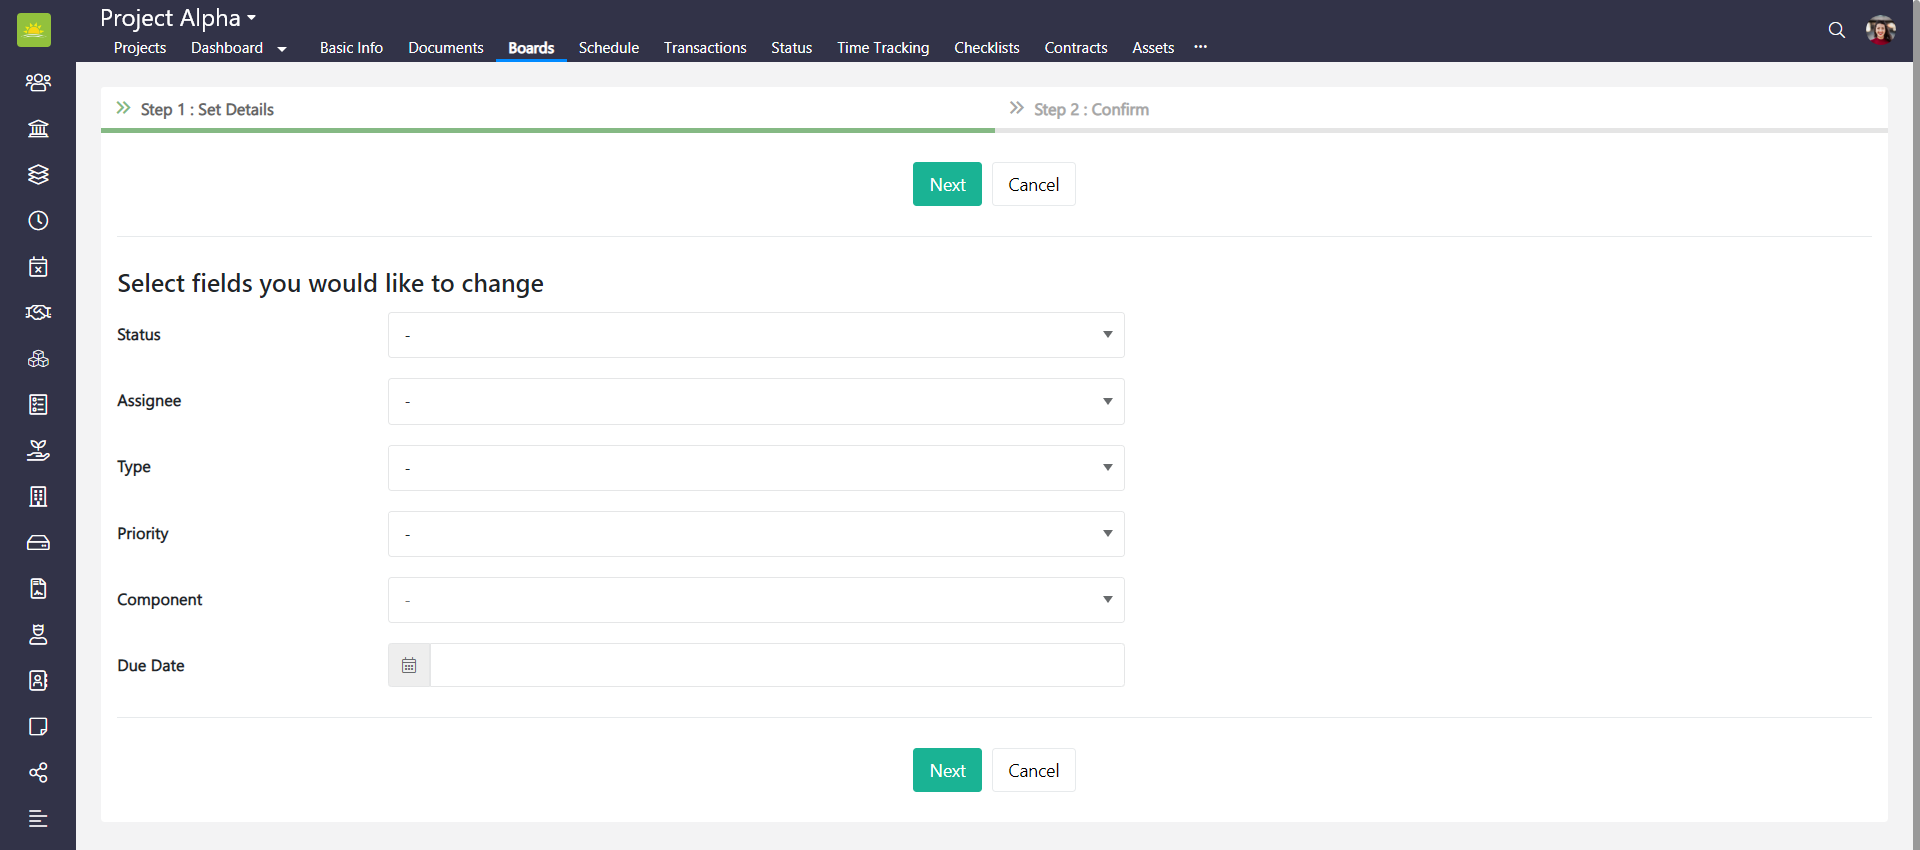Click into the Due Date text field
The height and width of the screenshot is (850, 1920).
[x=776, y=665]
